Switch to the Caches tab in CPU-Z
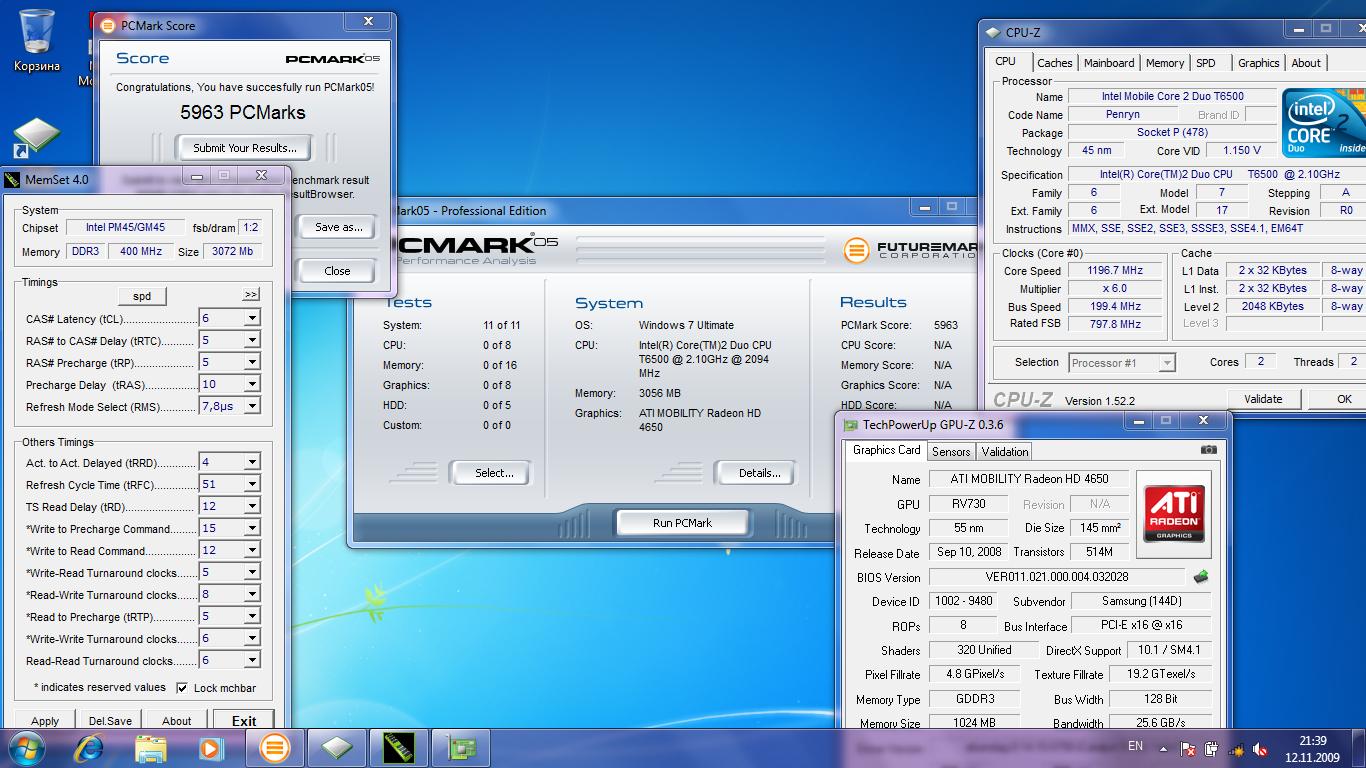This screenshot has width=1366, height=768. point(1054,63)
